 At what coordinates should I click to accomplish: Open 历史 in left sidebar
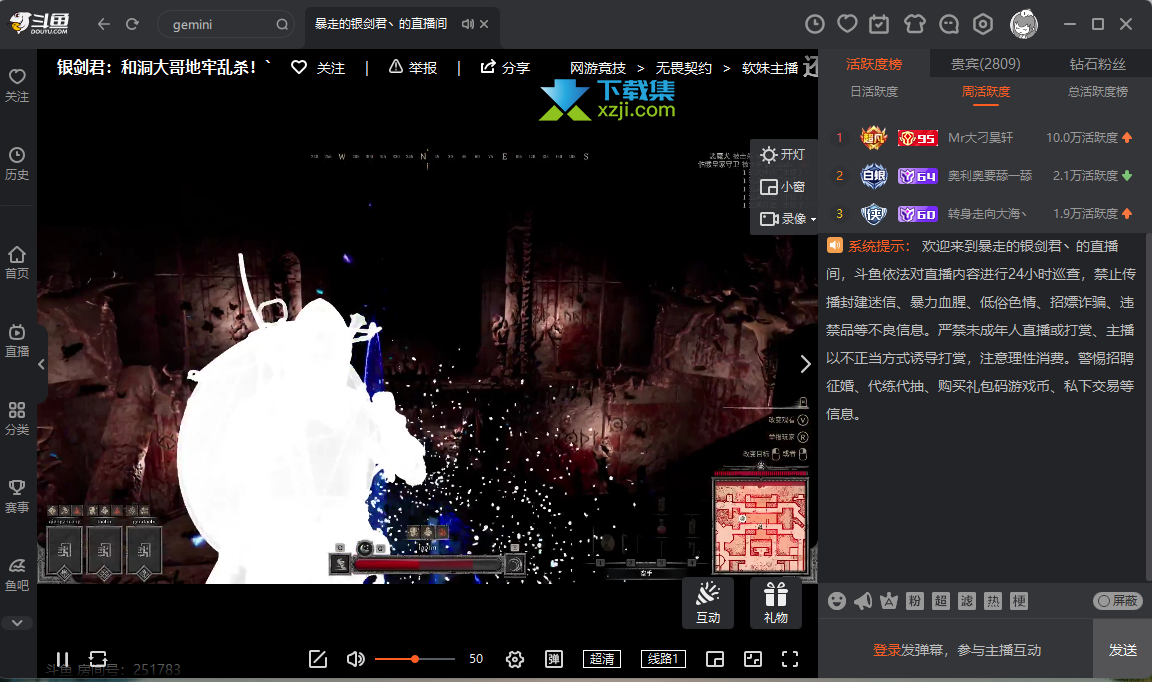click(x=17, y=163)
